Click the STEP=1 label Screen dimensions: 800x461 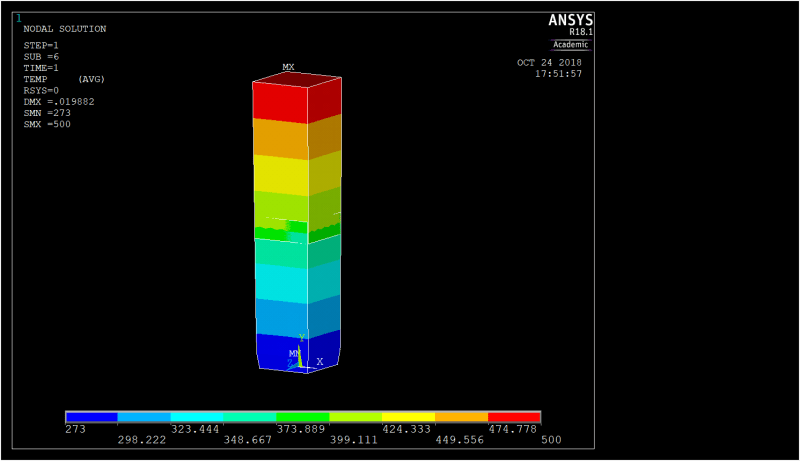pyautogui.click(x=41, y=45)
